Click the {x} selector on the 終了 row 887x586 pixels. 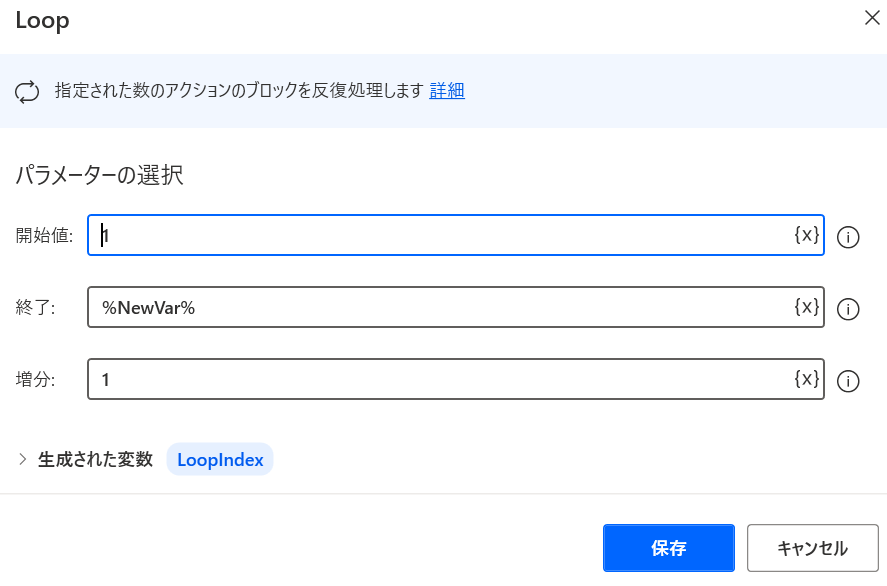tap(806, 307)
